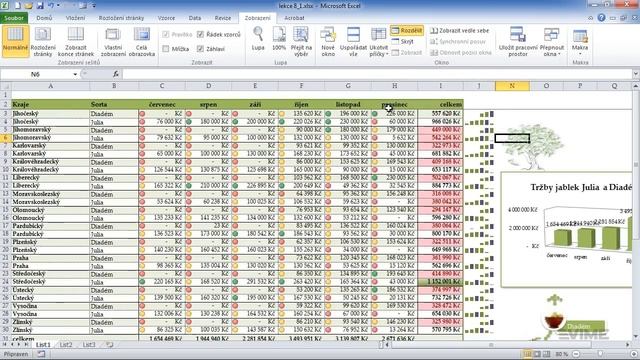Click into the formula bar input
Screen dimensions: 640x360
pos(378,74)
